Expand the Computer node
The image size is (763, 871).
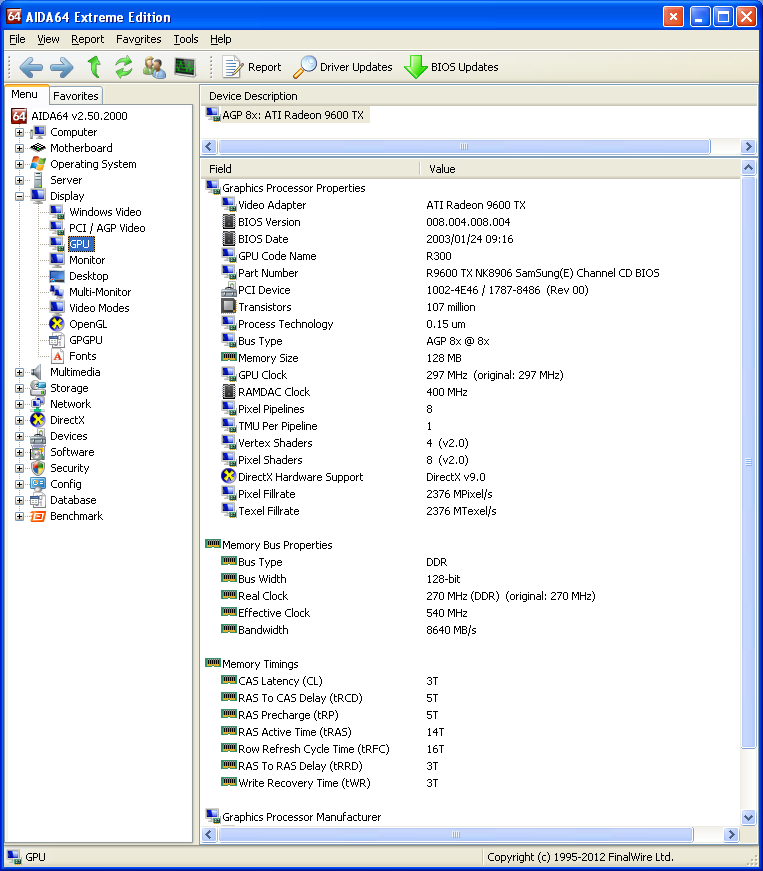click(19, 132)
